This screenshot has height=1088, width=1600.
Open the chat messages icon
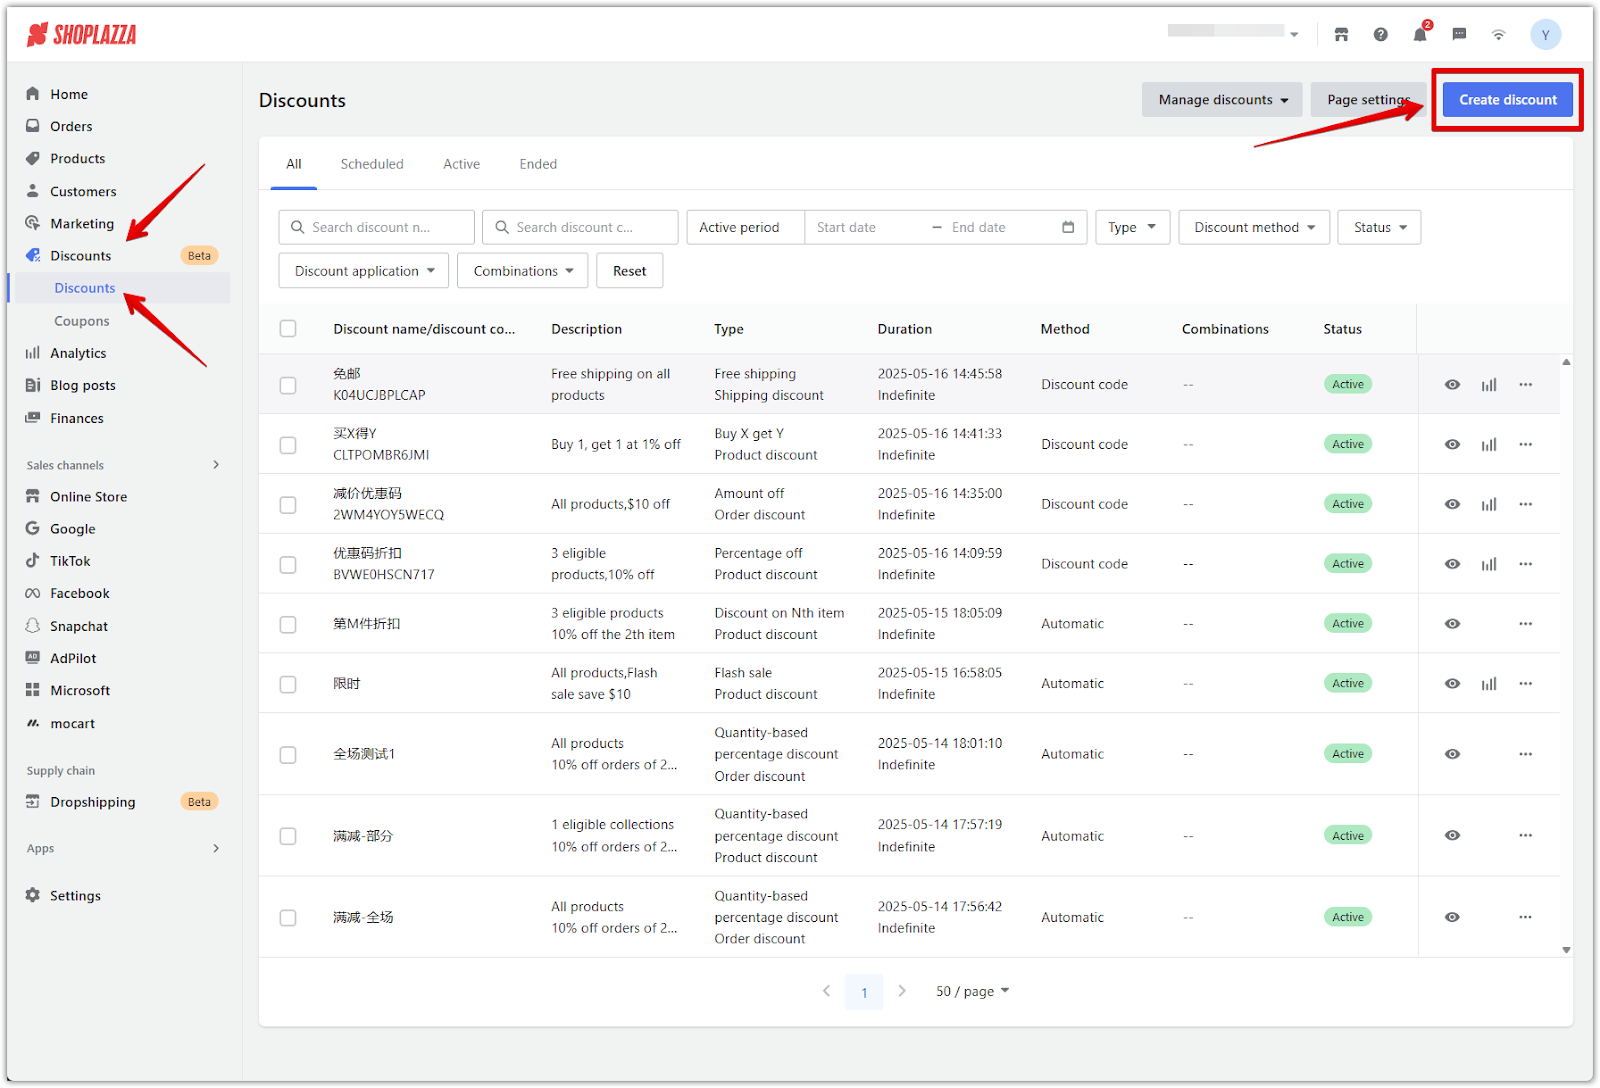pyautogui.click(x=1459, y=35)
